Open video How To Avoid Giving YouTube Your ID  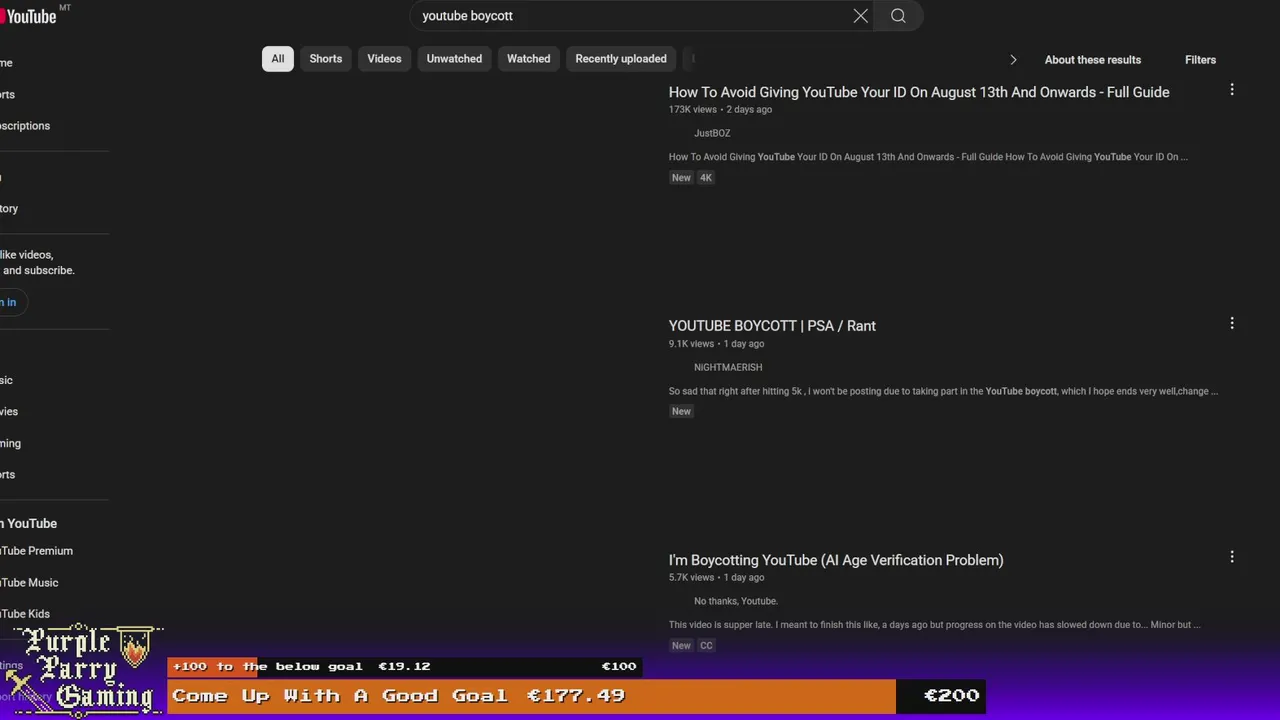click(919, 92)
